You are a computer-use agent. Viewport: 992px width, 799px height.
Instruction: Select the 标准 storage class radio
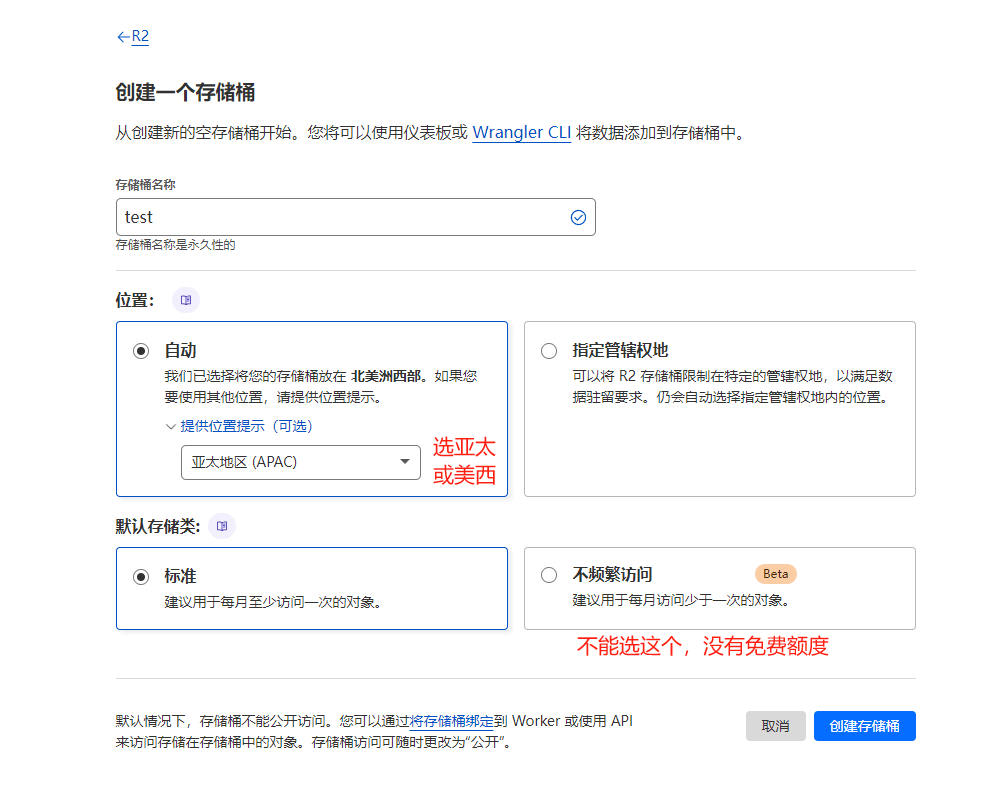[140, 574]
